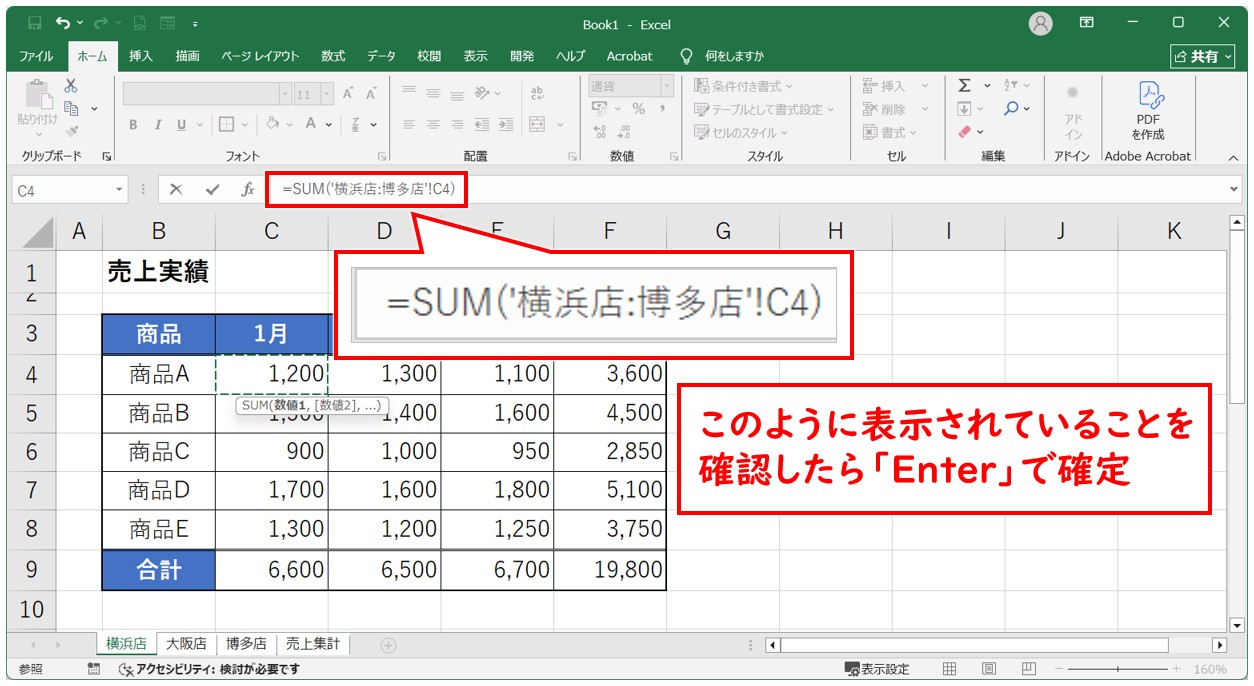The width and height of the screenshot is (1254, 686).
Task: Open 表示設定 in the status bar
Action: click(877, 669)
